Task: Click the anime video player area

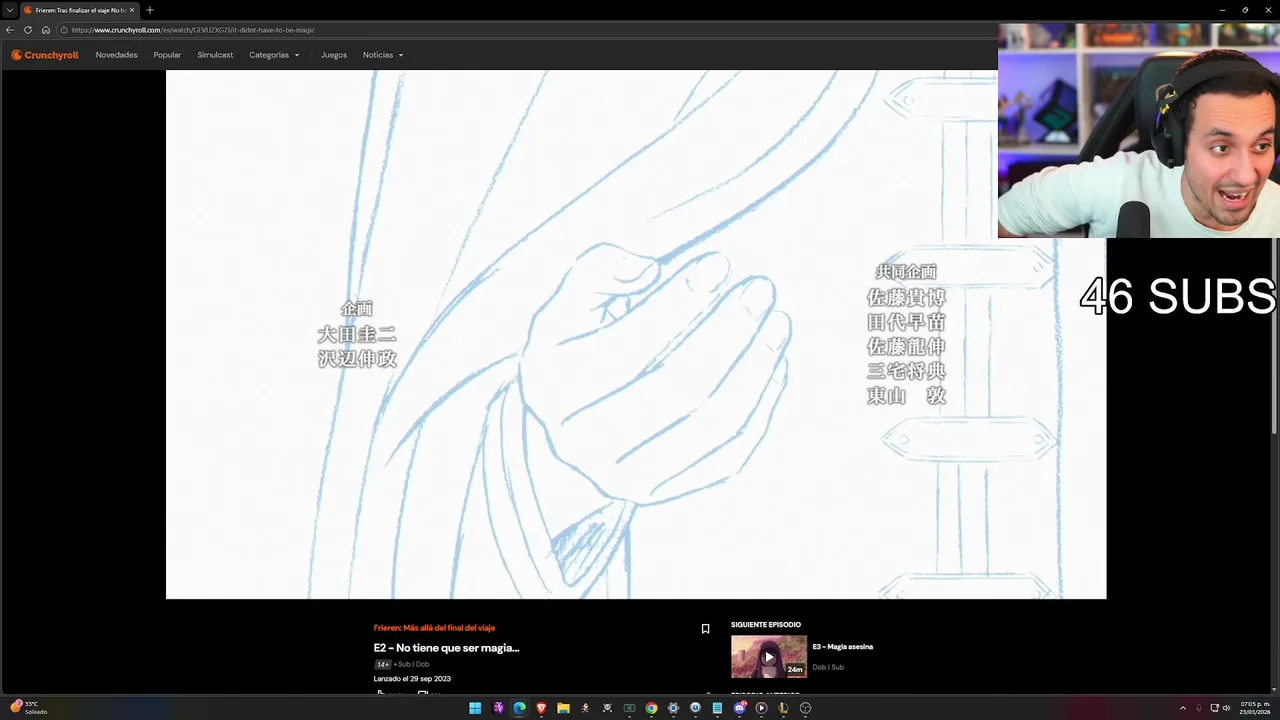Action: [636, 334]
